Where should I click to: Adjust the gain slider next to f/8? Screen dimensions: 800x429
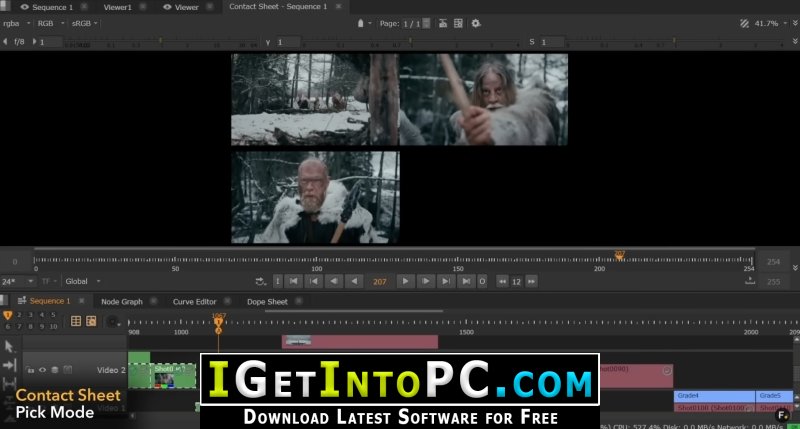[x=161, y=42]
